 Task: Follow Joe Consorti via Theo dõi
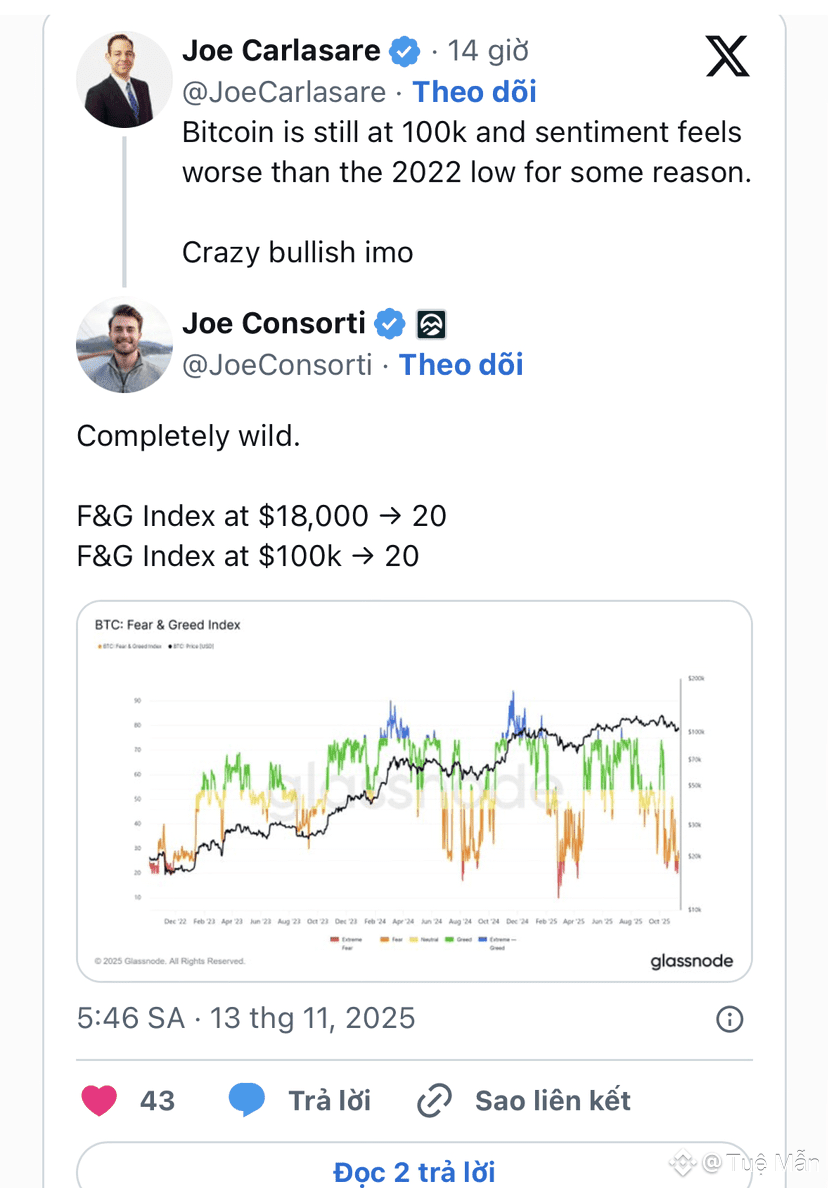tap(461, 365)
